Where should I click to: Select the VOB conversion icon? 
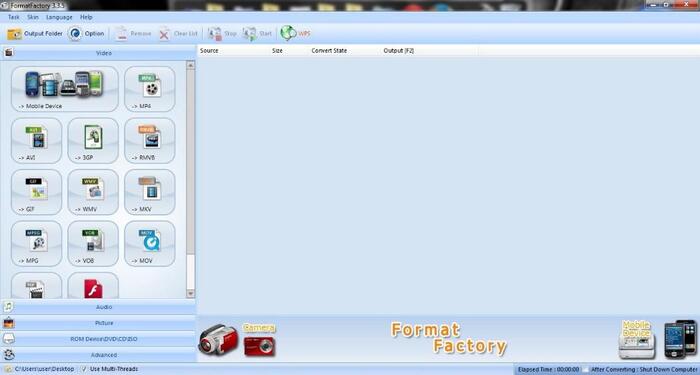(93, 243)
